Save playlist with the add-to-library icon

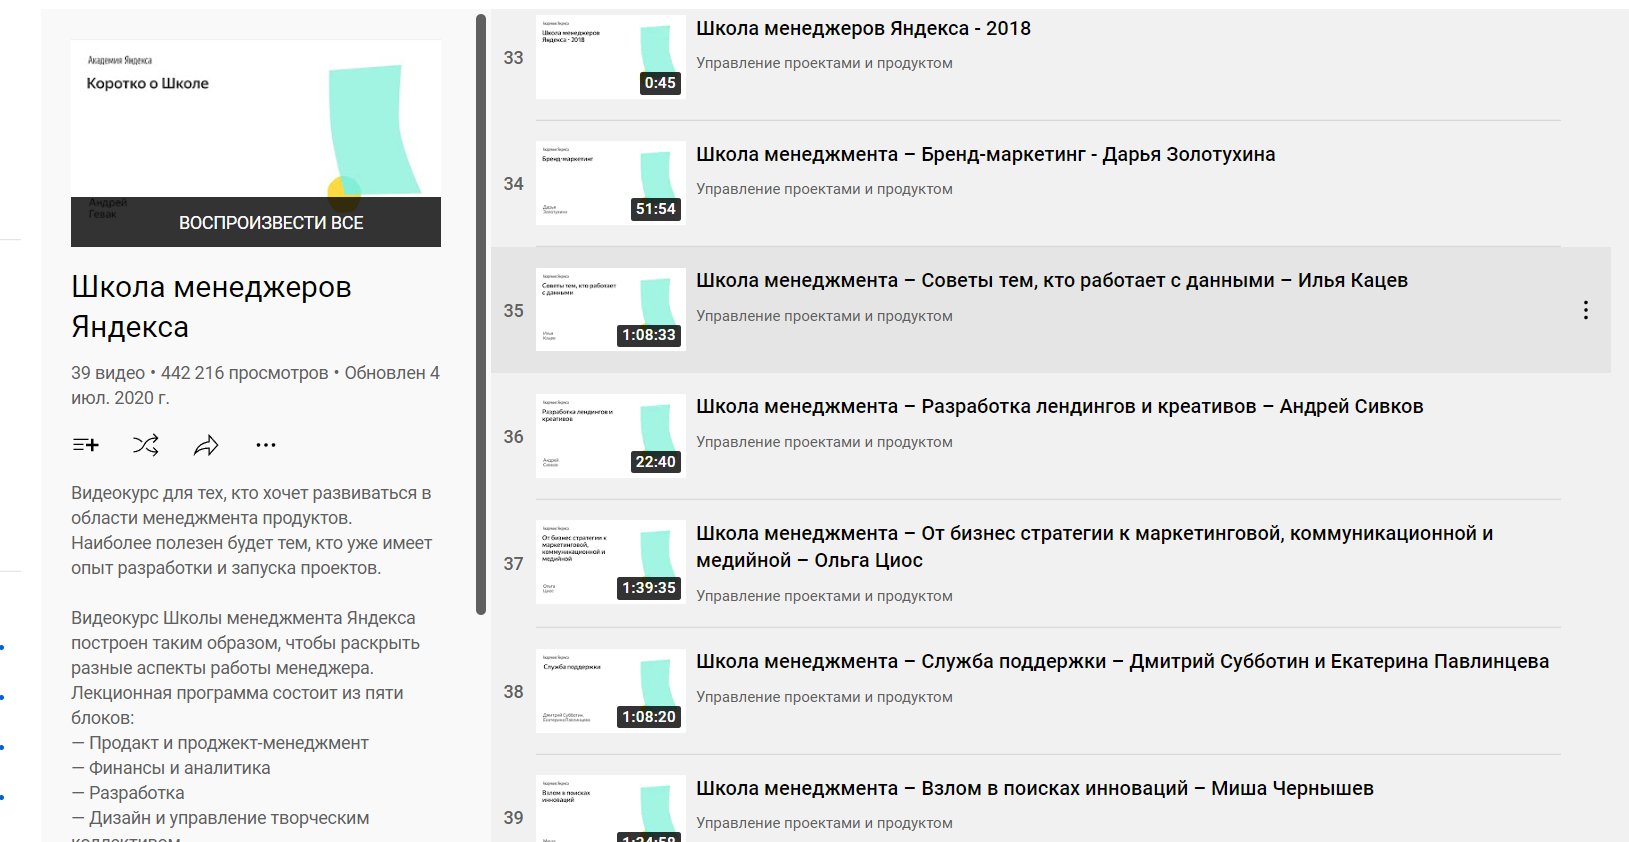coord(86,445)
